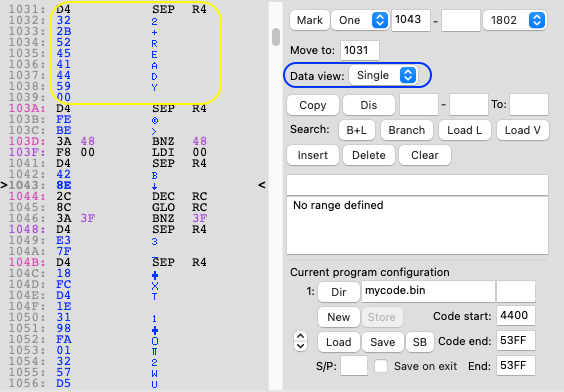Click the Mark button
The width and height of the screenshot is (564, 392).
tap(309, 20)
